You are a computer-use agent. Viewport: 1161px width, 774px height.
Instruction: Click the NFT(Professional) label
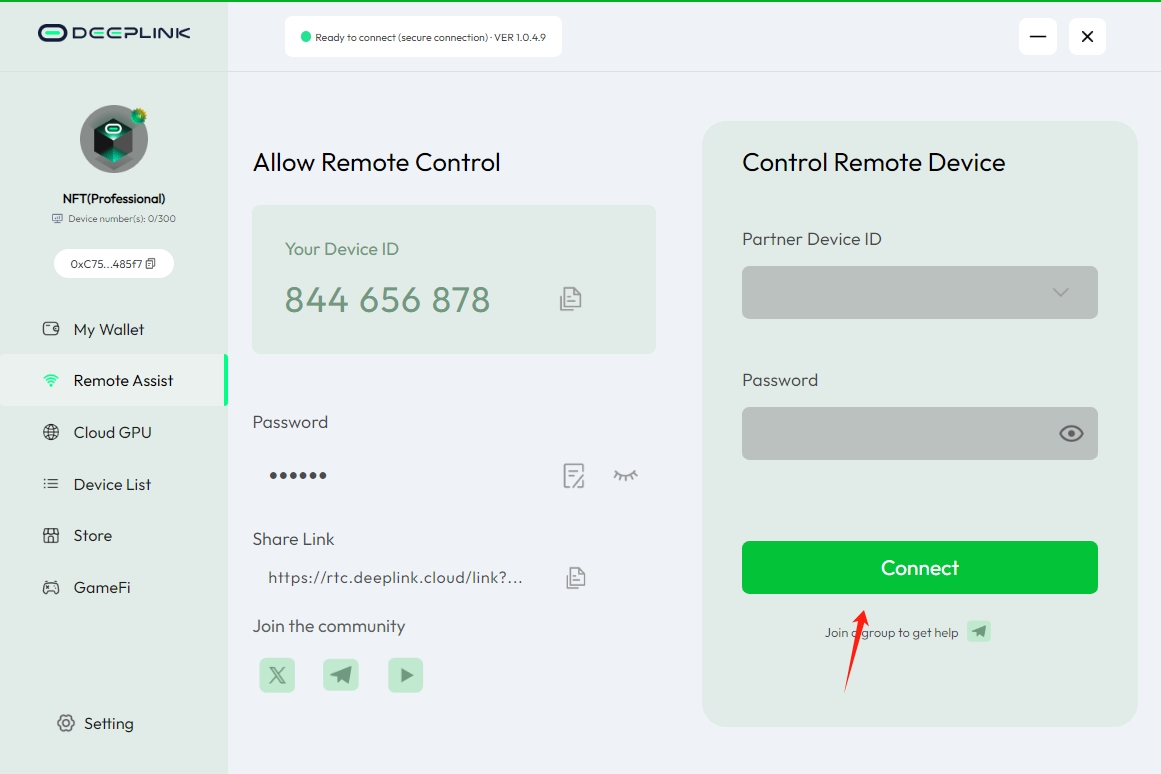[114, 198]
